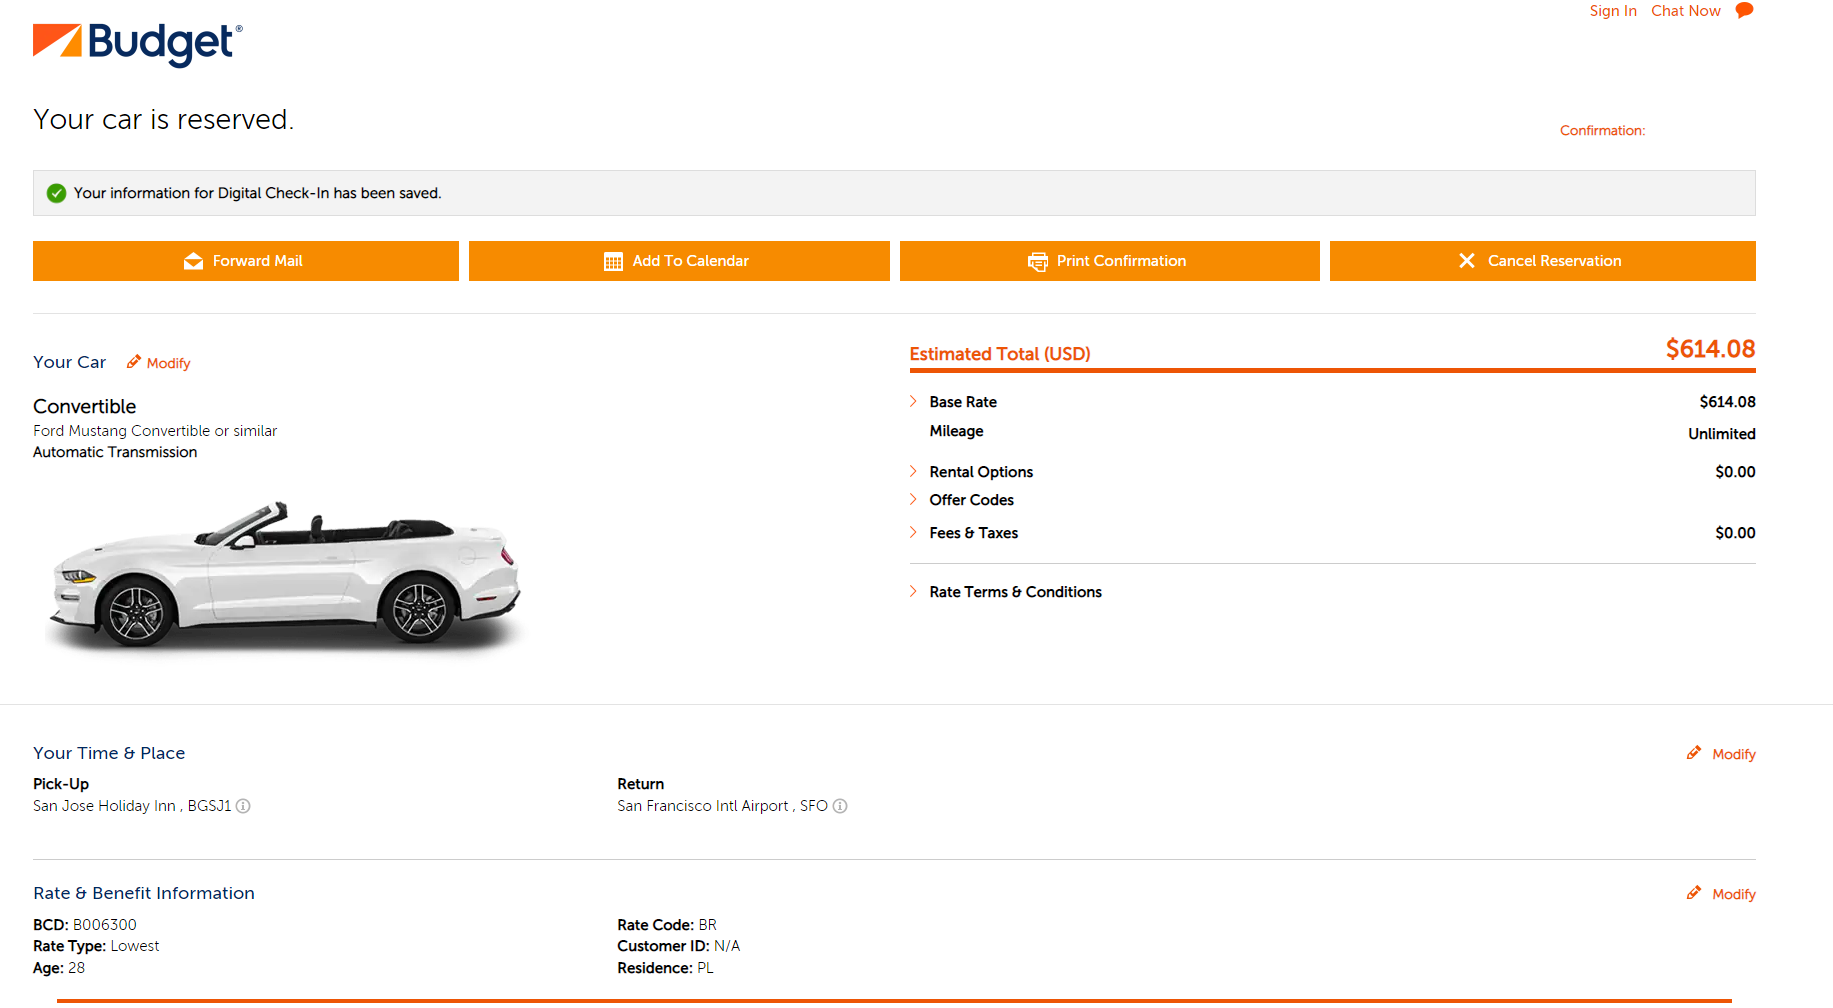This screenshot has height=1008, width=1833.
Task: Click the Your car is reserved heading
Action: click(x=163, y=119)
